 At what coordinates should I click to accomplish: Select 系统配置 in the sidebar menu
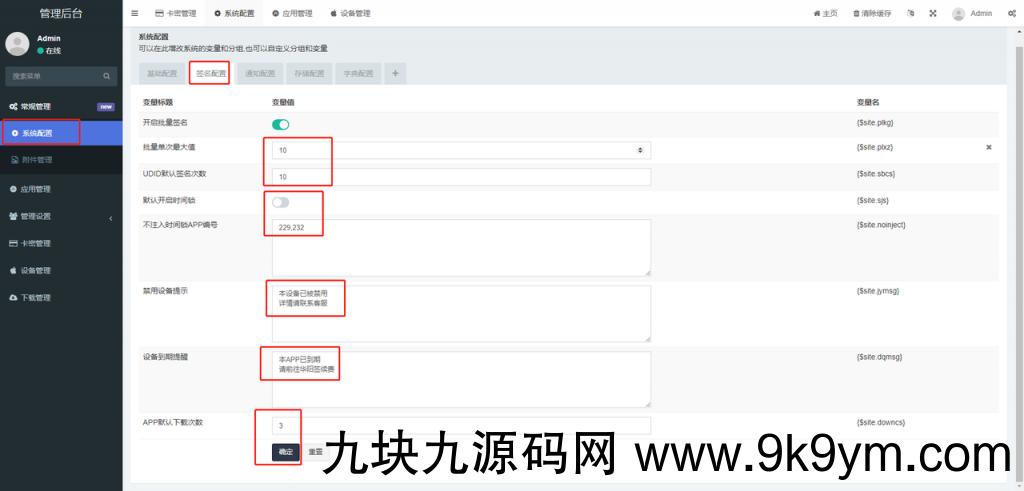61,133
